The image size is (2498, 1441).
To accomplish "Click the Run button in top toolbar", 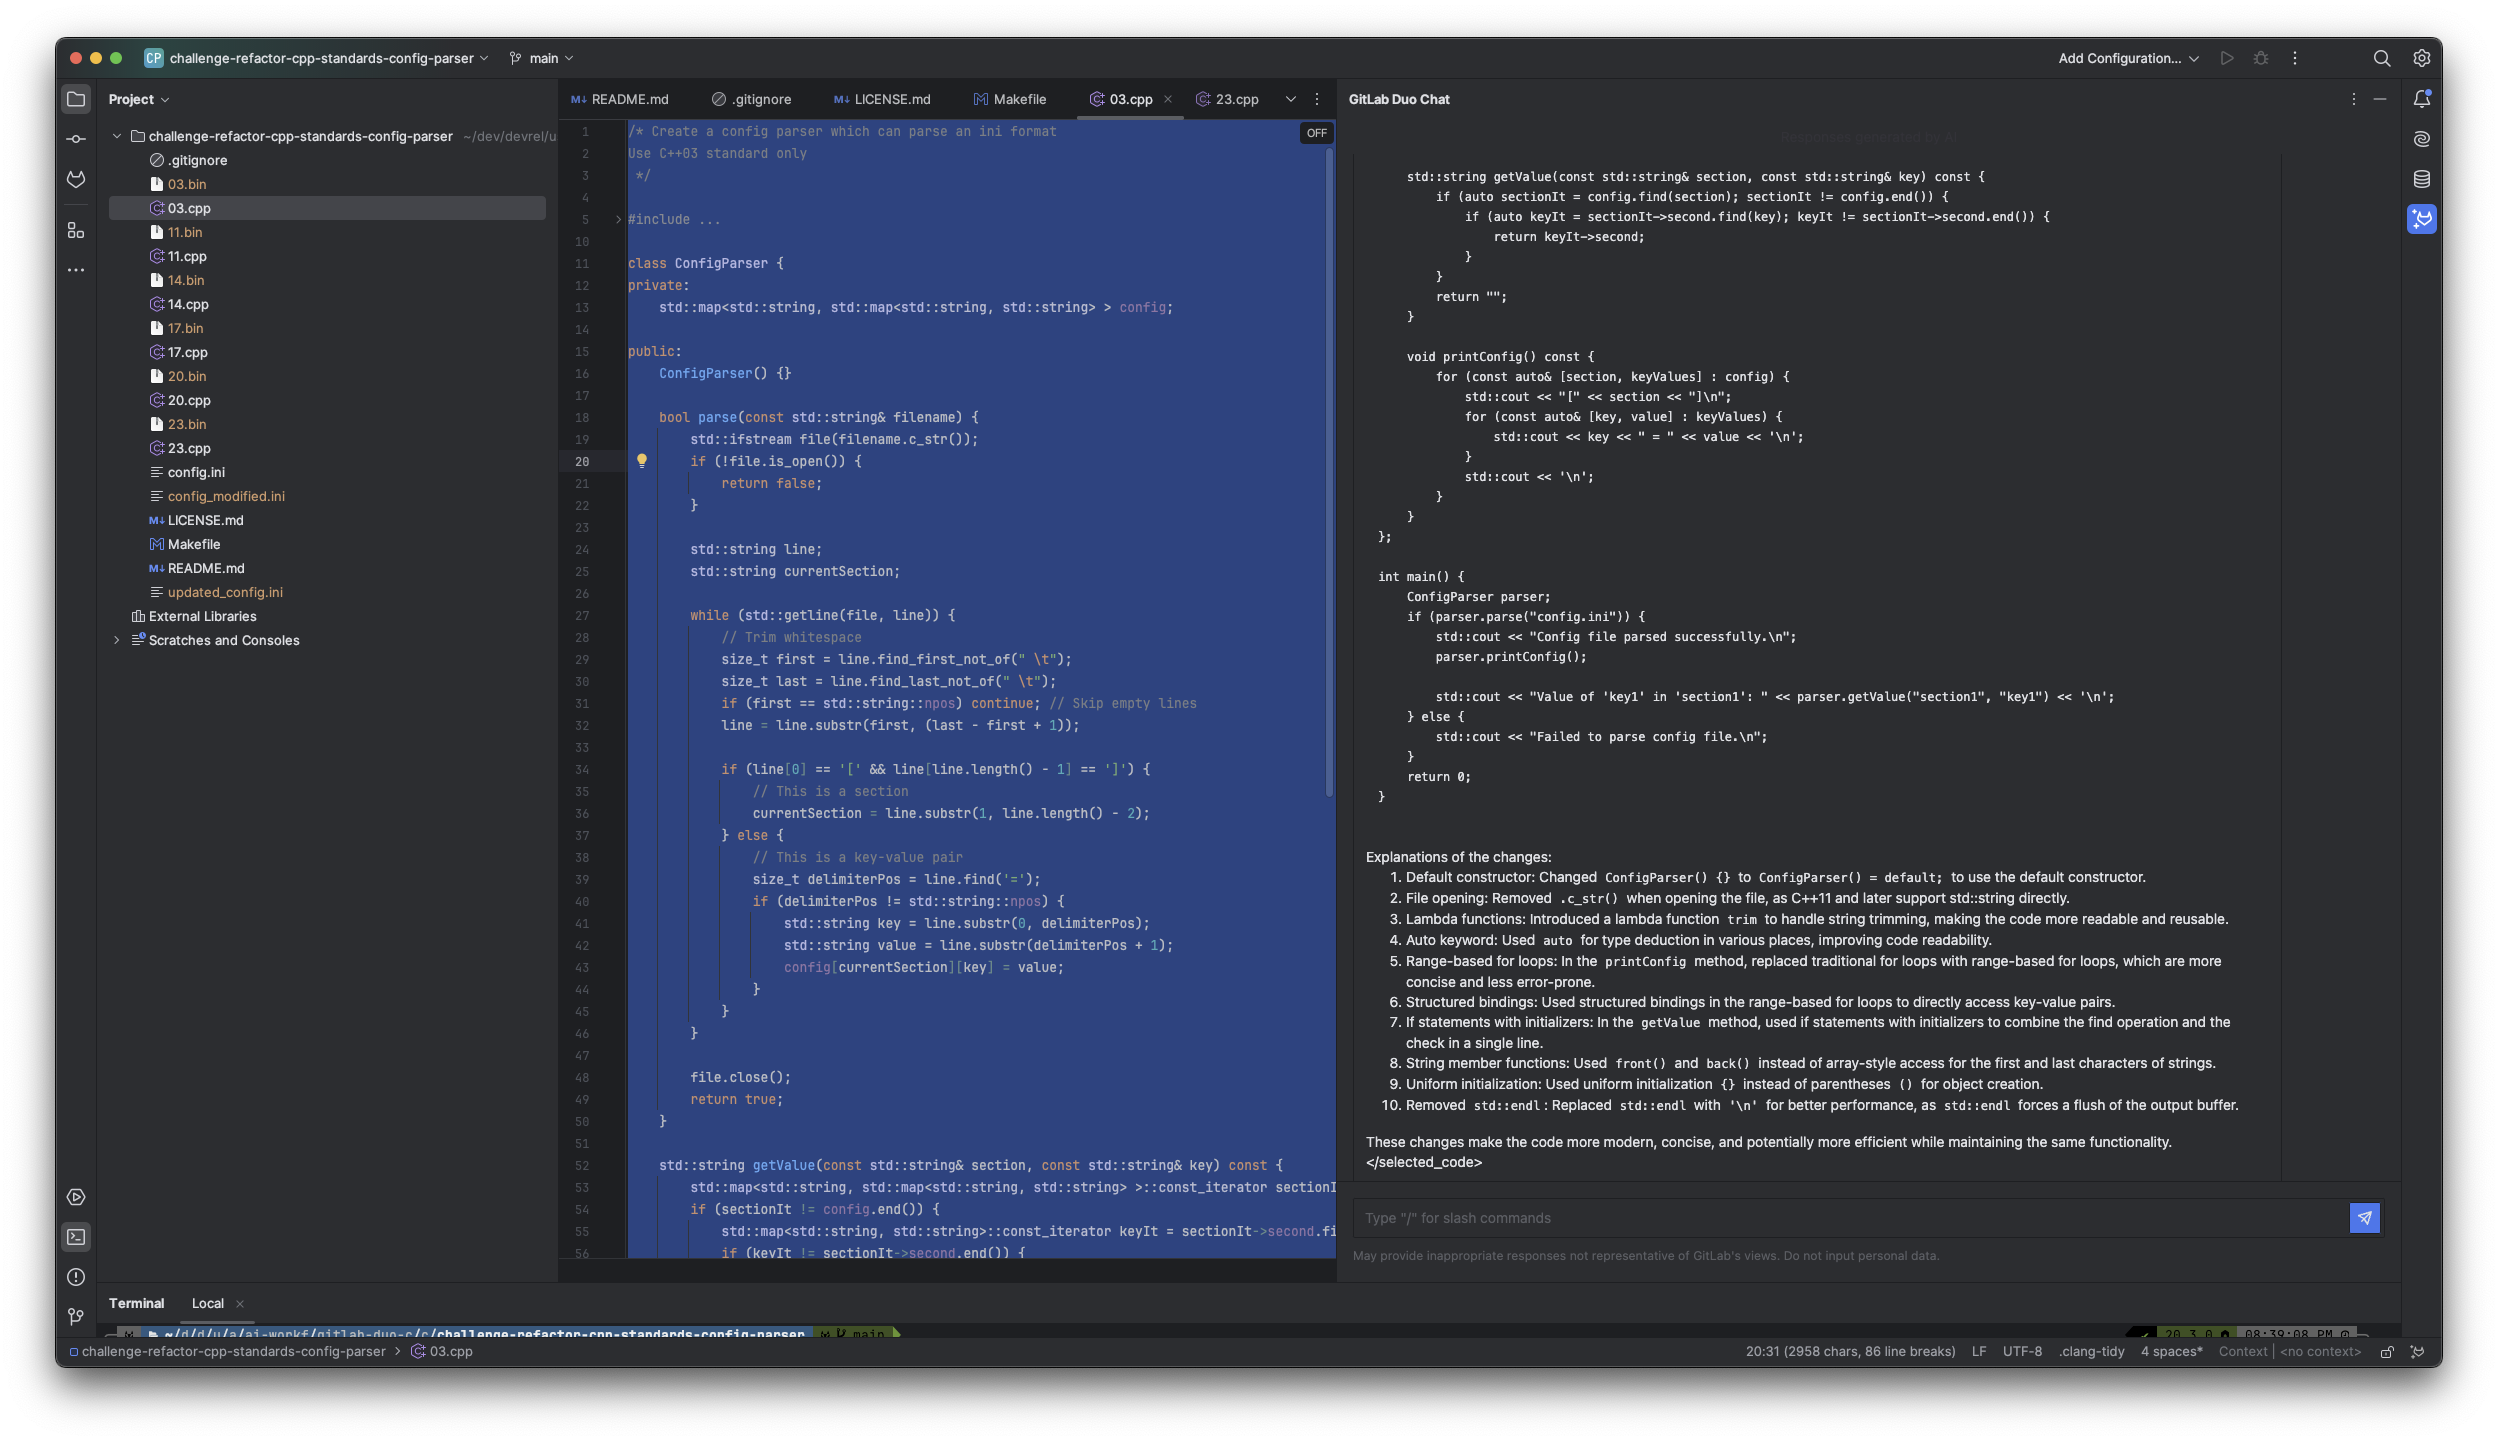I will [2227, 58].
